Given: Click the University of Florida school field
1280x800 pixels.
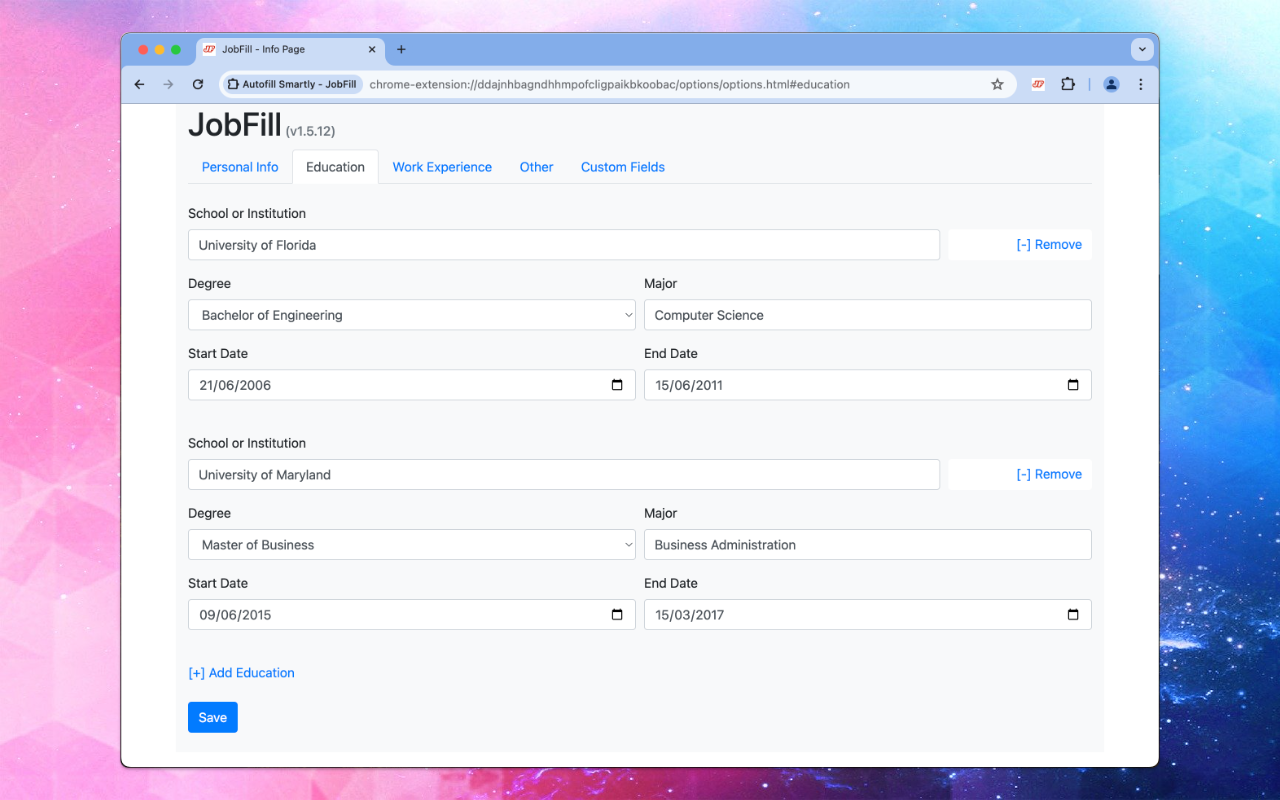Looking at the screenshot, I should [564, 245].
